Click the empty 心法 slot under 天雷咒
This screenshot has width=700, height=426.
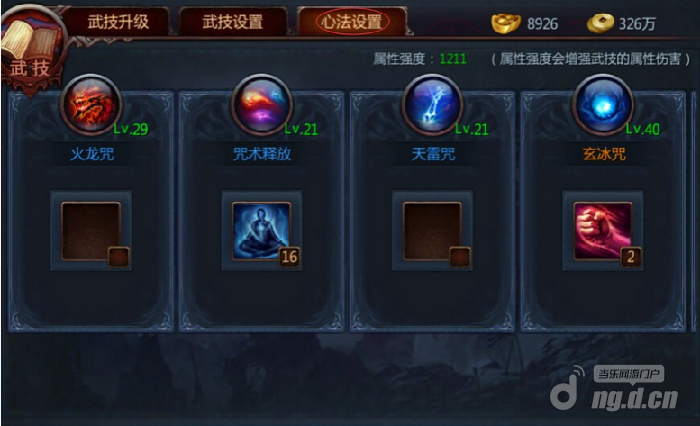(432, 231)
